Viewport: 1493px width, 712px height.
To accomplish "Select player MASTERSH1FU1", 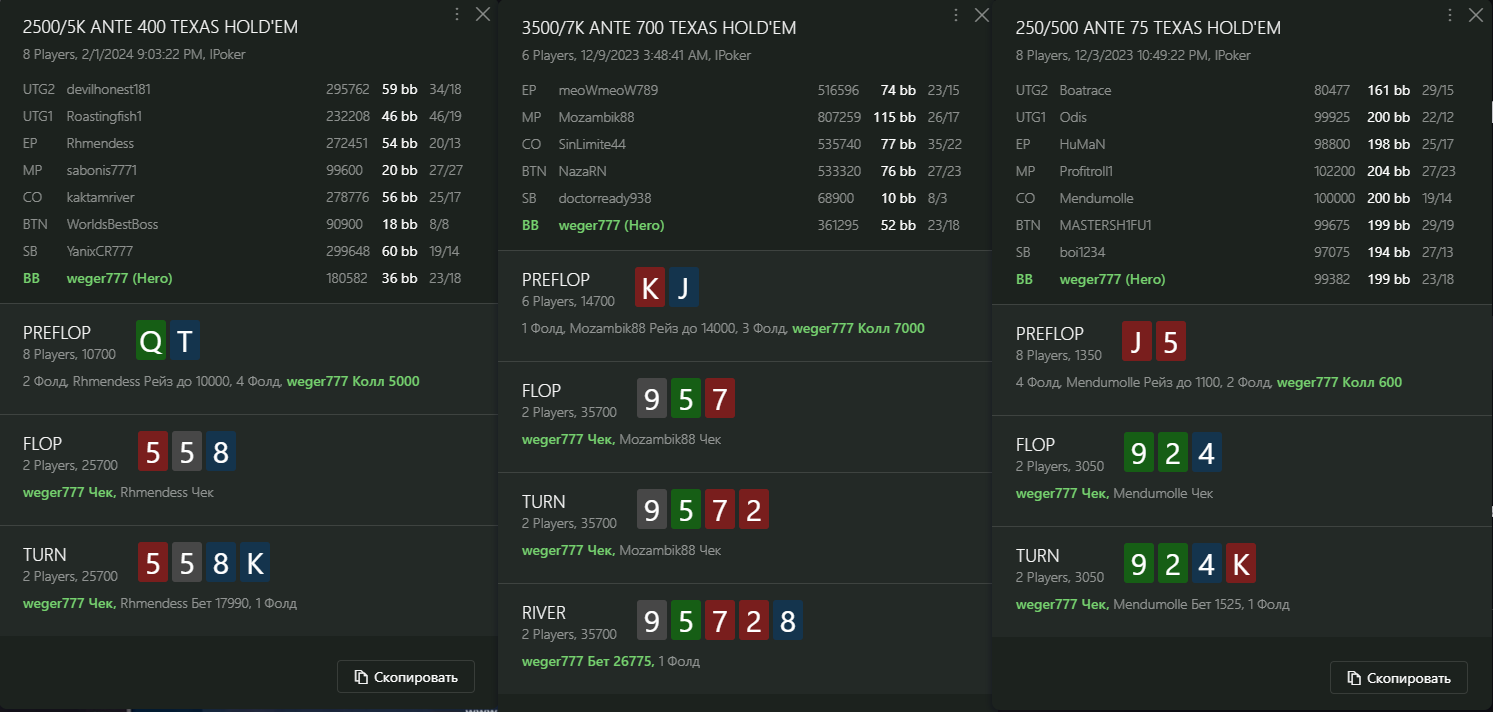I will pos(1105,225).
